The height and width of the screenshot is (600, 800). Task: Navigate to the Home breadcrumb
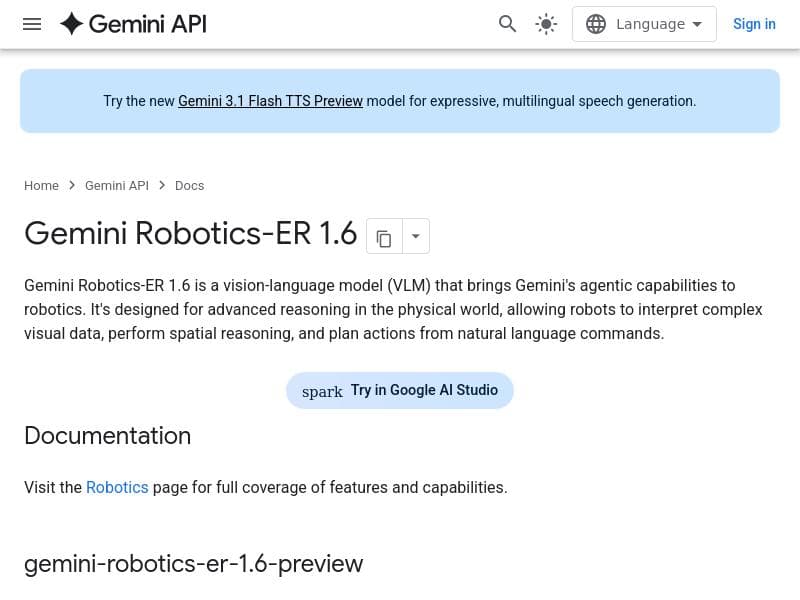41,185
